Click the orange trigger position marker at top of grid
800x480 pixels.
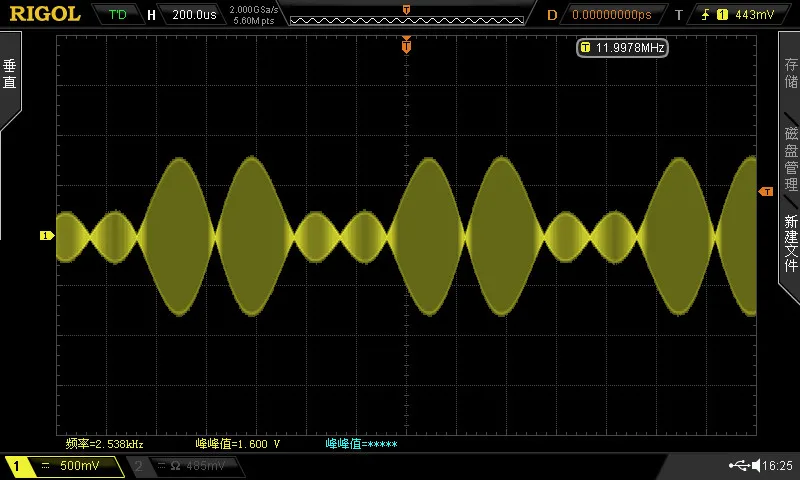406,45
